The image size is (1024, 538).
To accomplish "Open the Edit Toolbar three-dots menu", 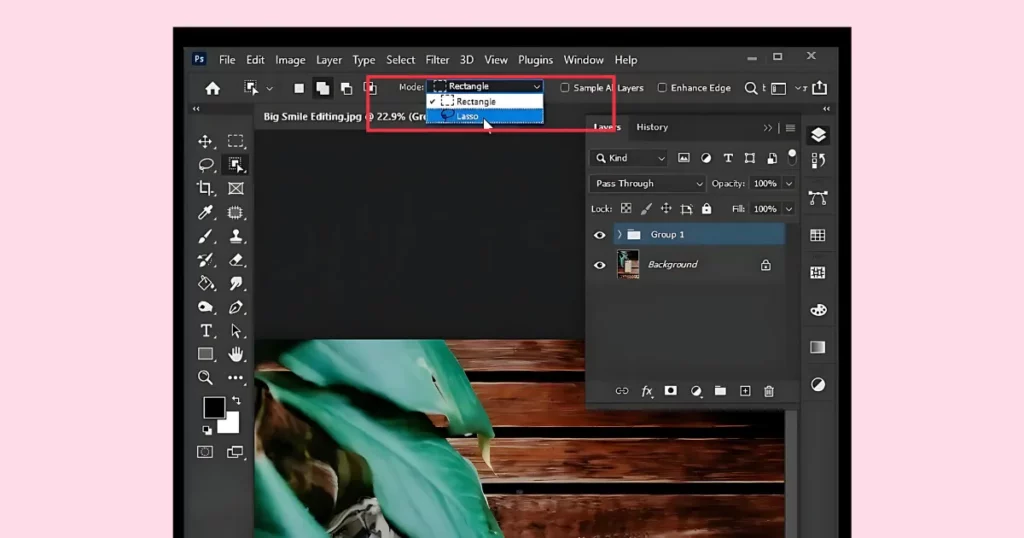I will point(235,377).
